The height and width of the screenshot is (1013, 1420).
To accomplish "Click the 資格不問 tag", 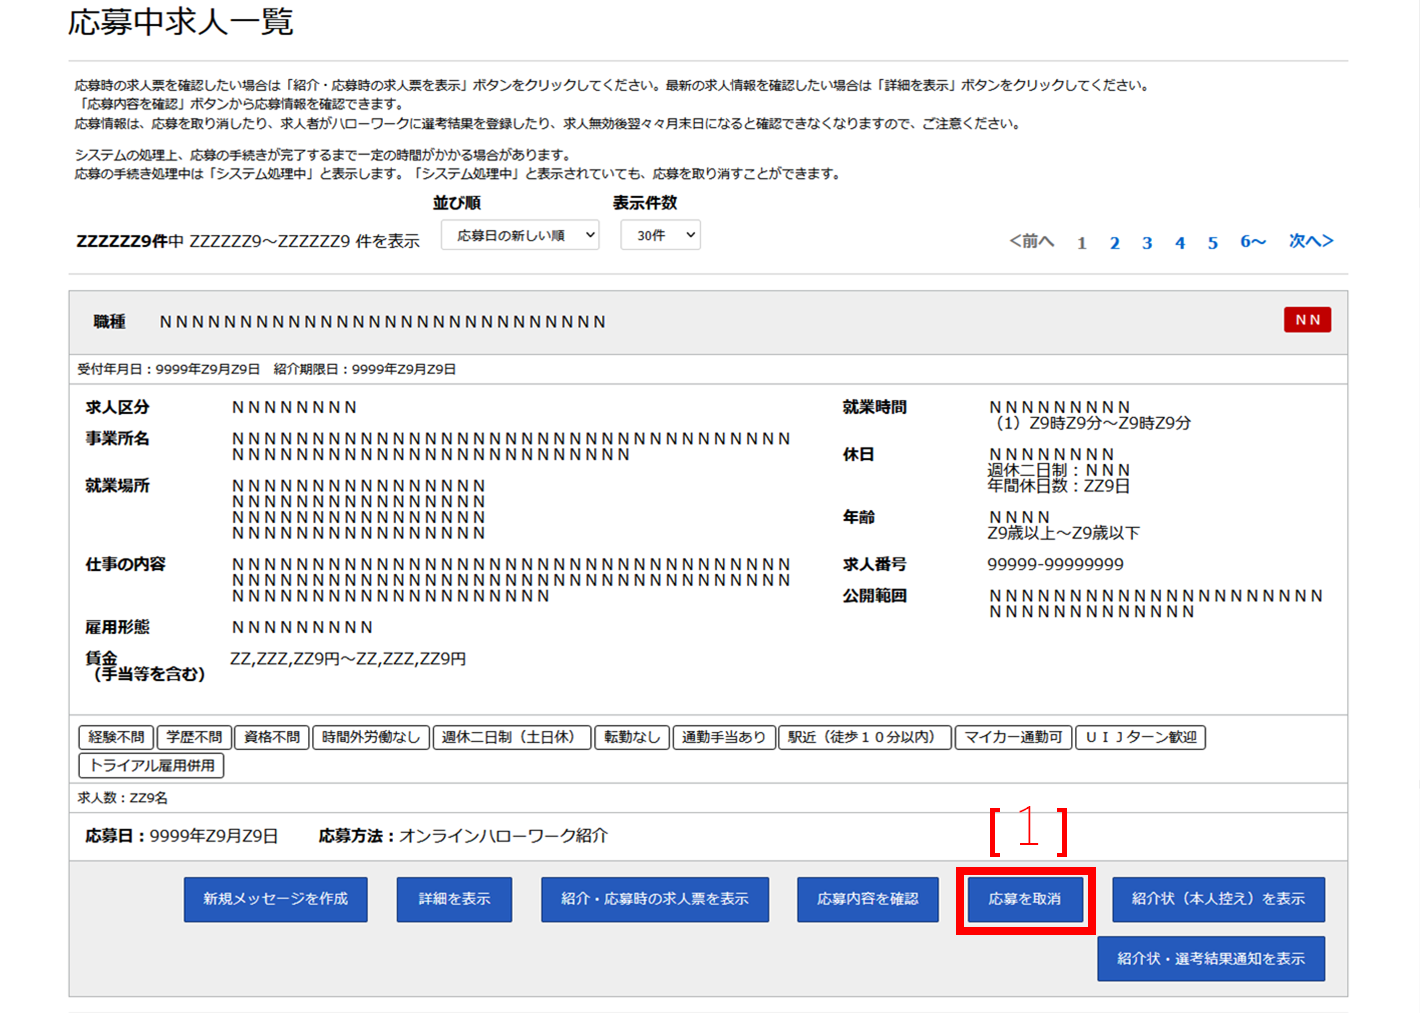I will coord(272,737).
